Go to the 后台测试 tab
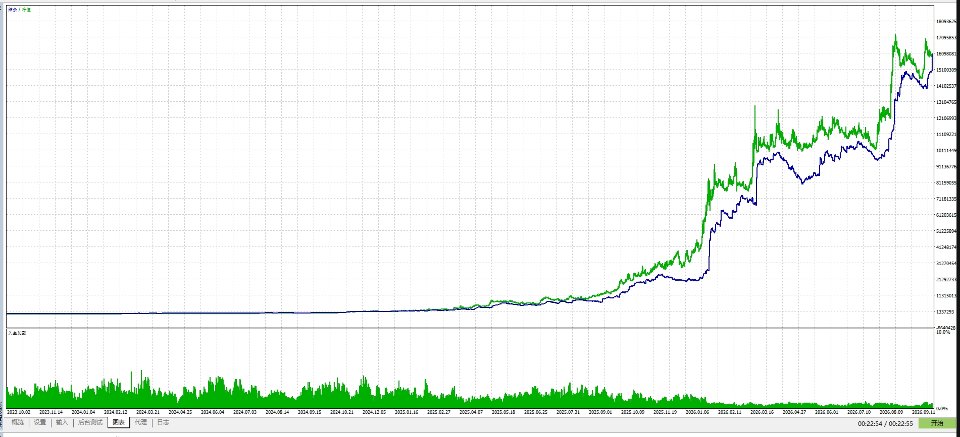 pyautogui.click(x=89, y=422)
